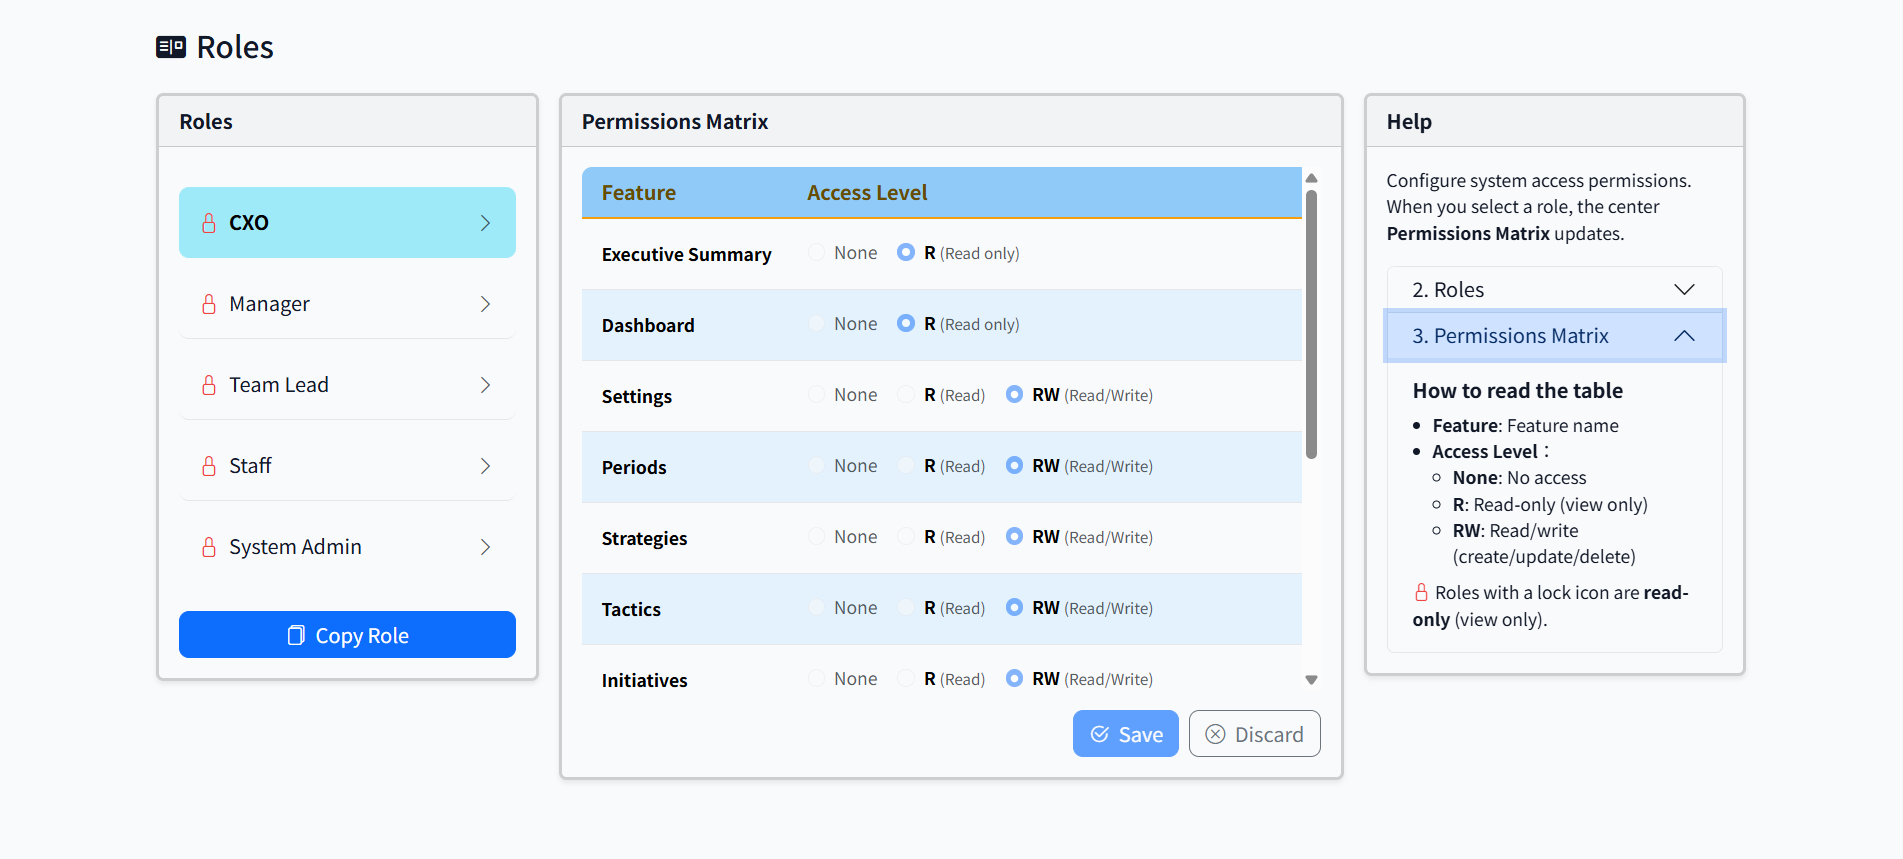Discard the pending permission edits
The height and width of the screenshot is (859, 1903).
[1254, 733]
